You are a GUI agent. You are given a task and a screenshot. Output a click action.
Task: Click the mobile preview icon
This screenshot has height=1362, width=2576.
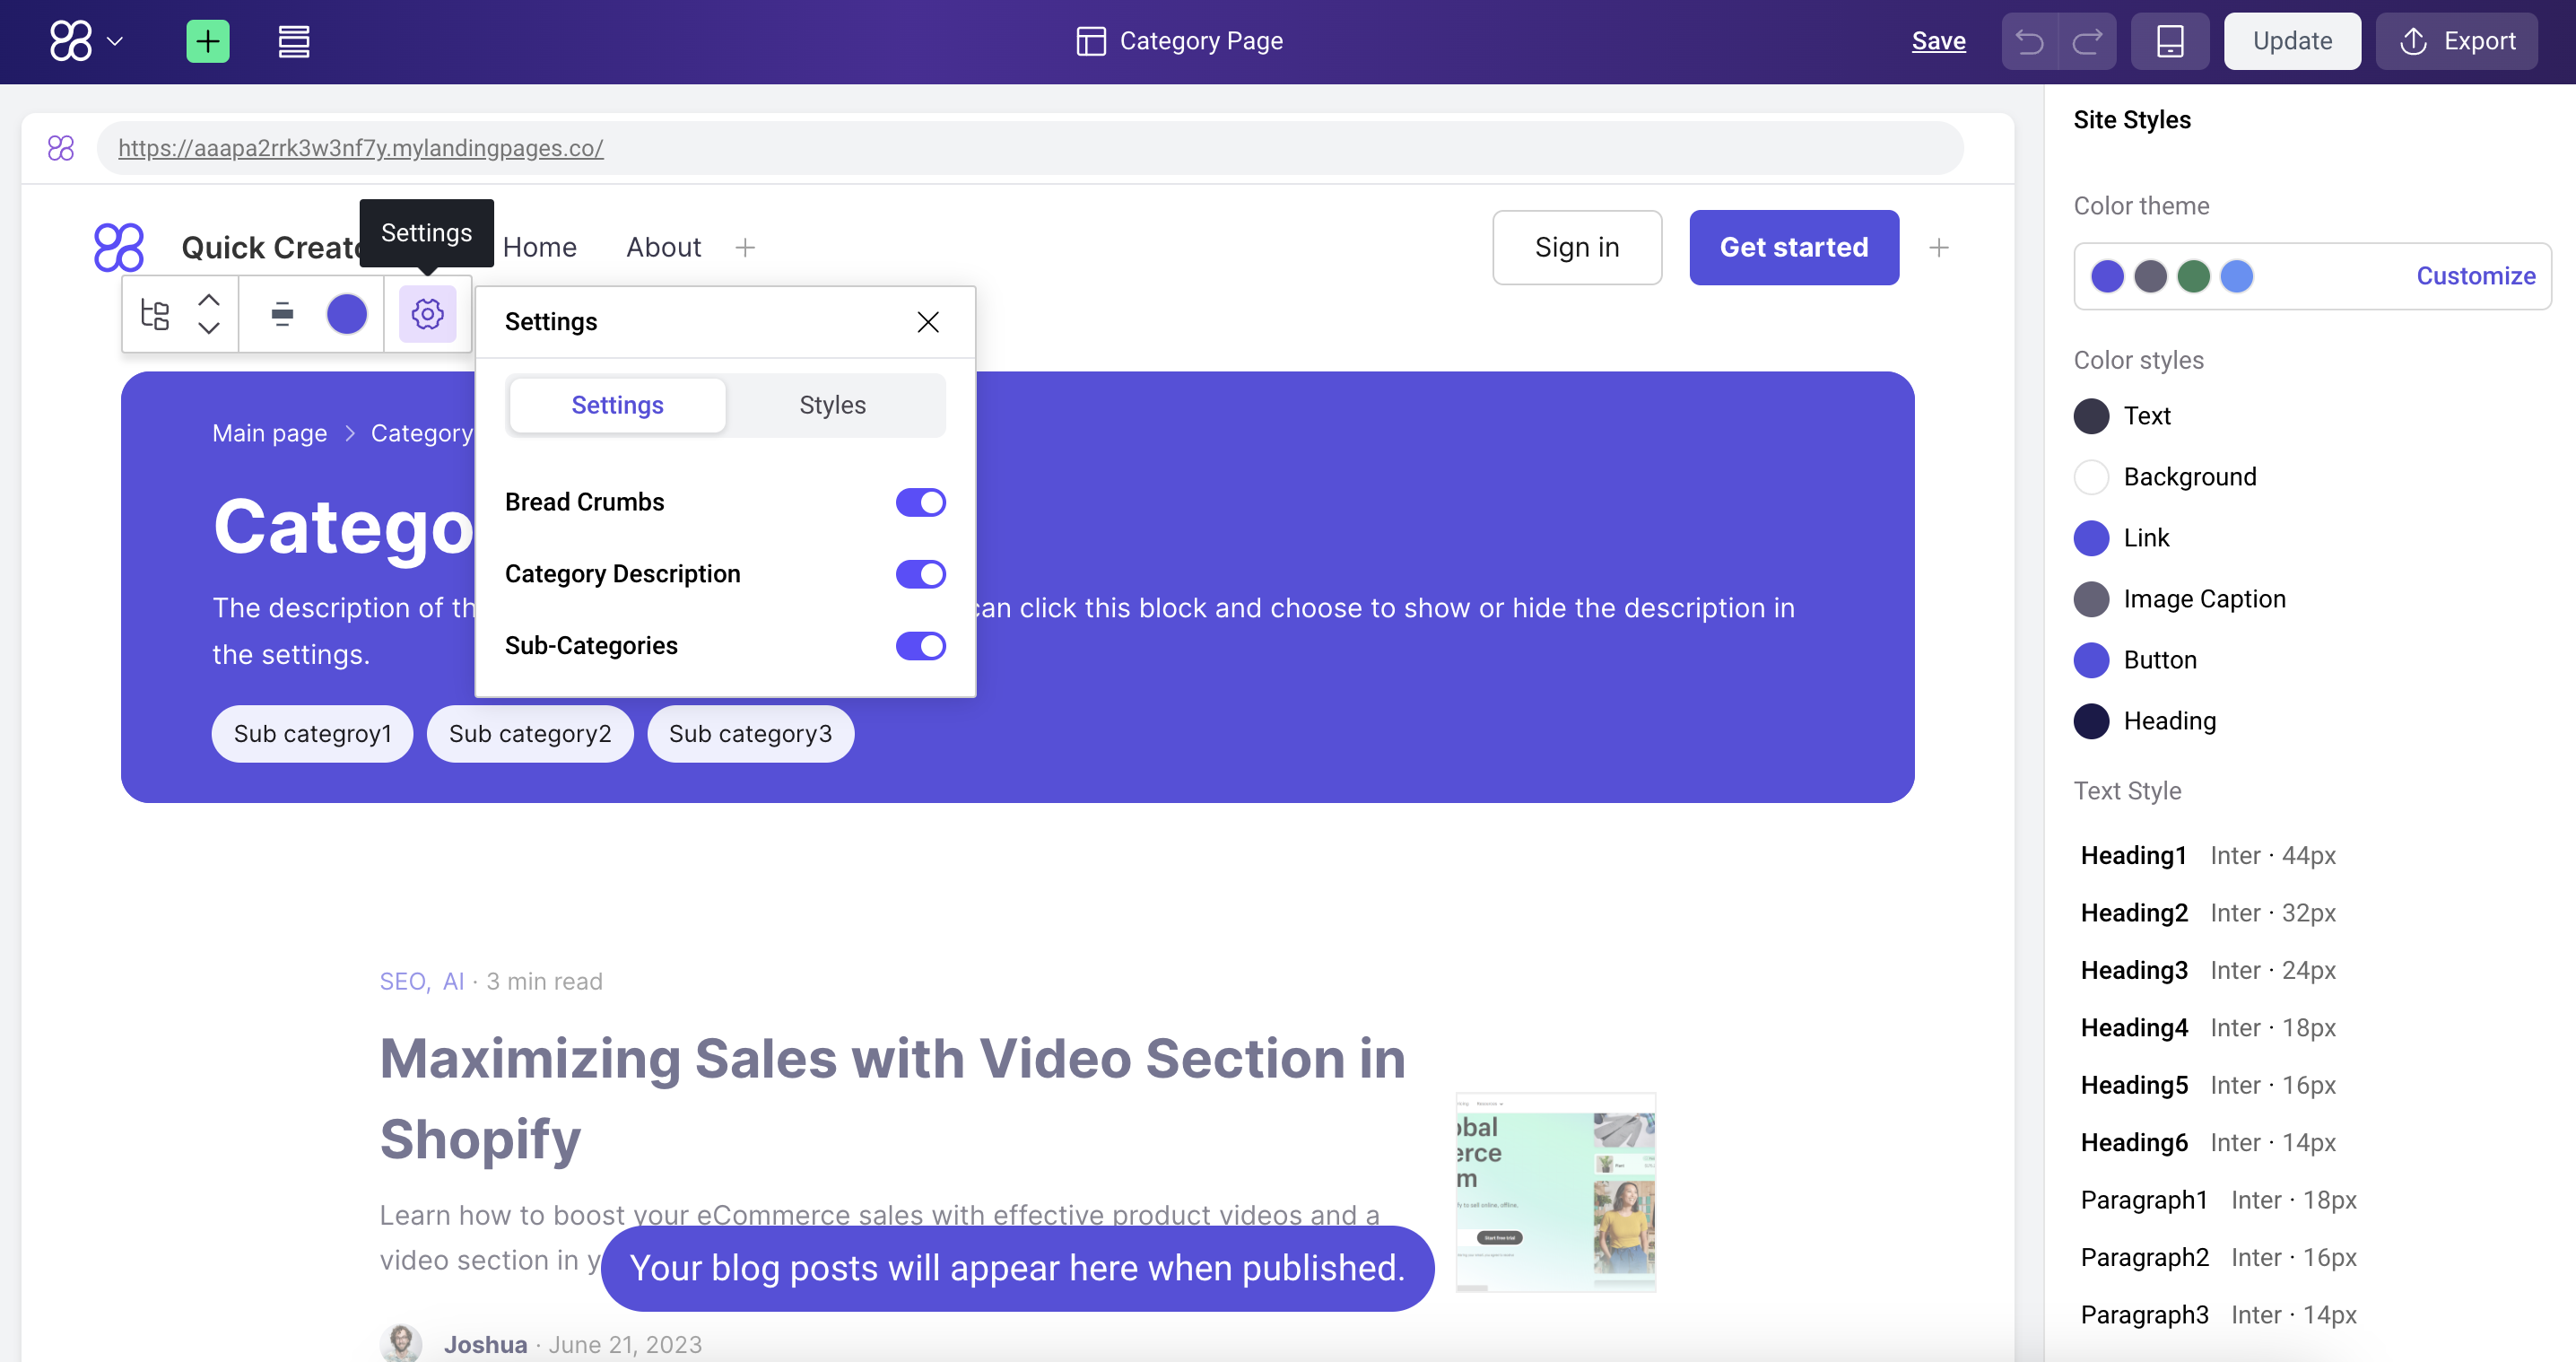pos(2172,39)
